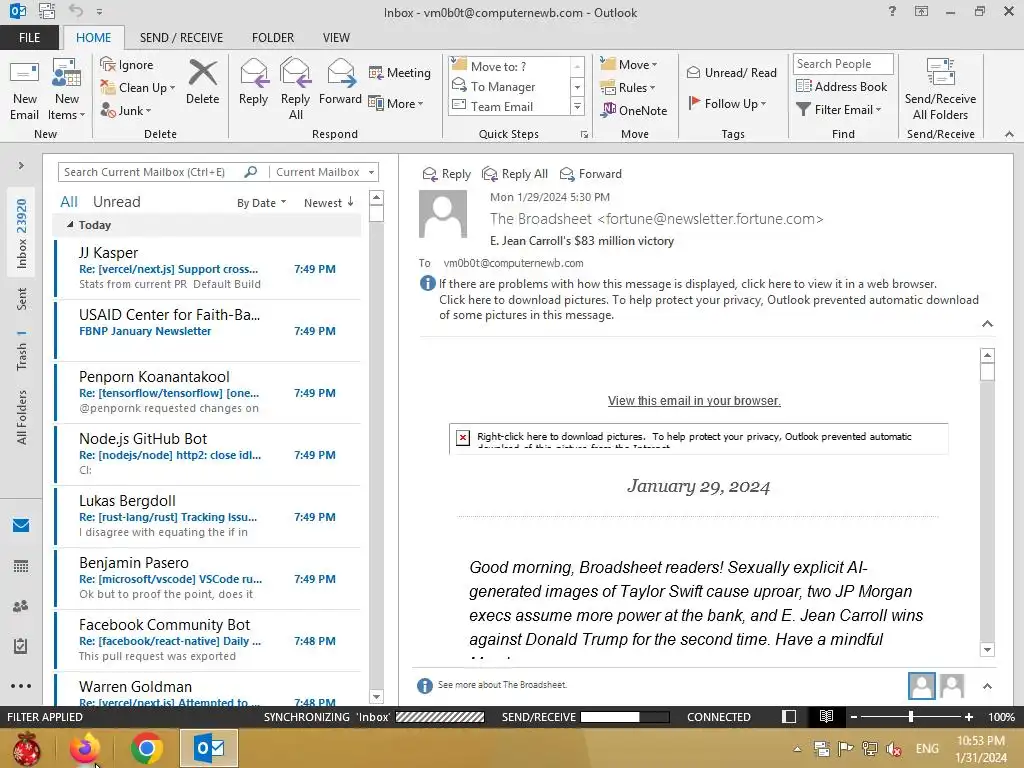Collapse the ribbon with the arrow
The width and height of the screenshot is (1024, 768).
(x=1009, y=135)
